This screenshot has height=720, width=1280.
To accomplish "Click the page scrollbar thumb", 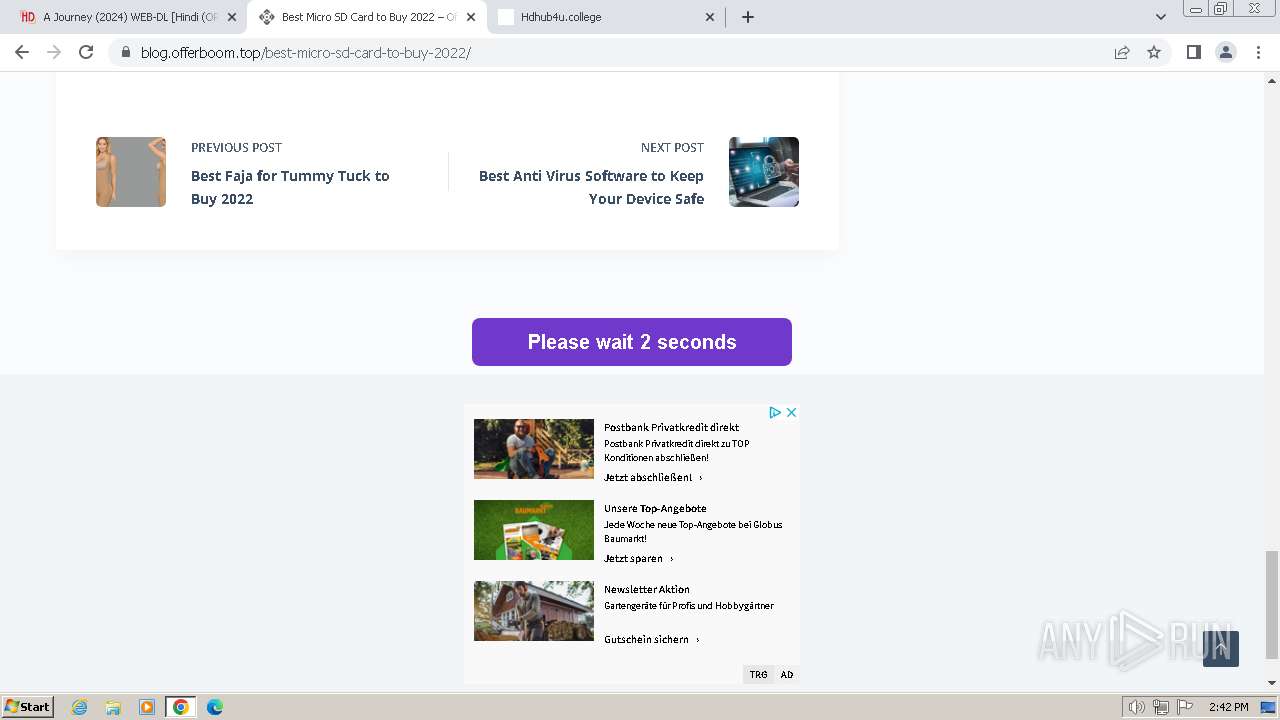I will click(1272, 605).
